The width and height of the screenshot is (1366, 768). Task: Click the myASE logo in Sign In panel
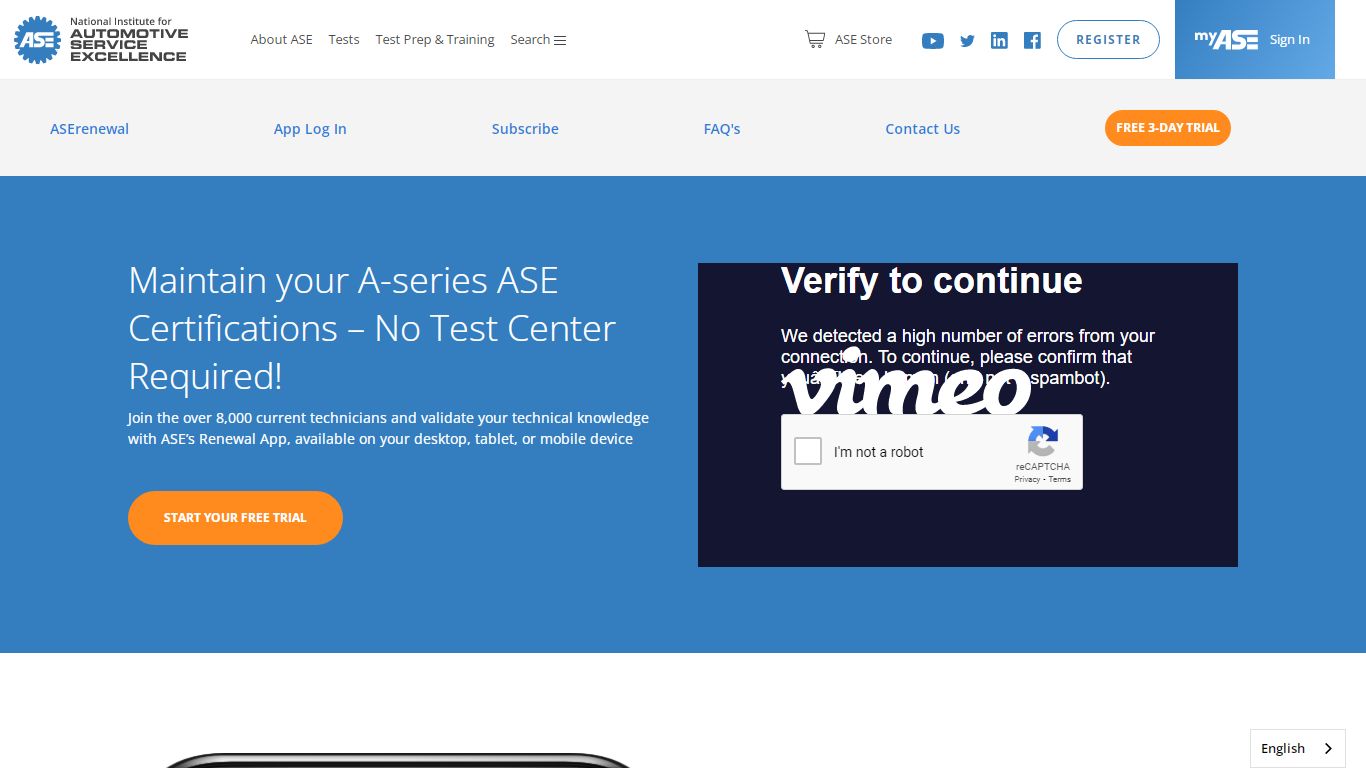click(x=1226, y=39)
